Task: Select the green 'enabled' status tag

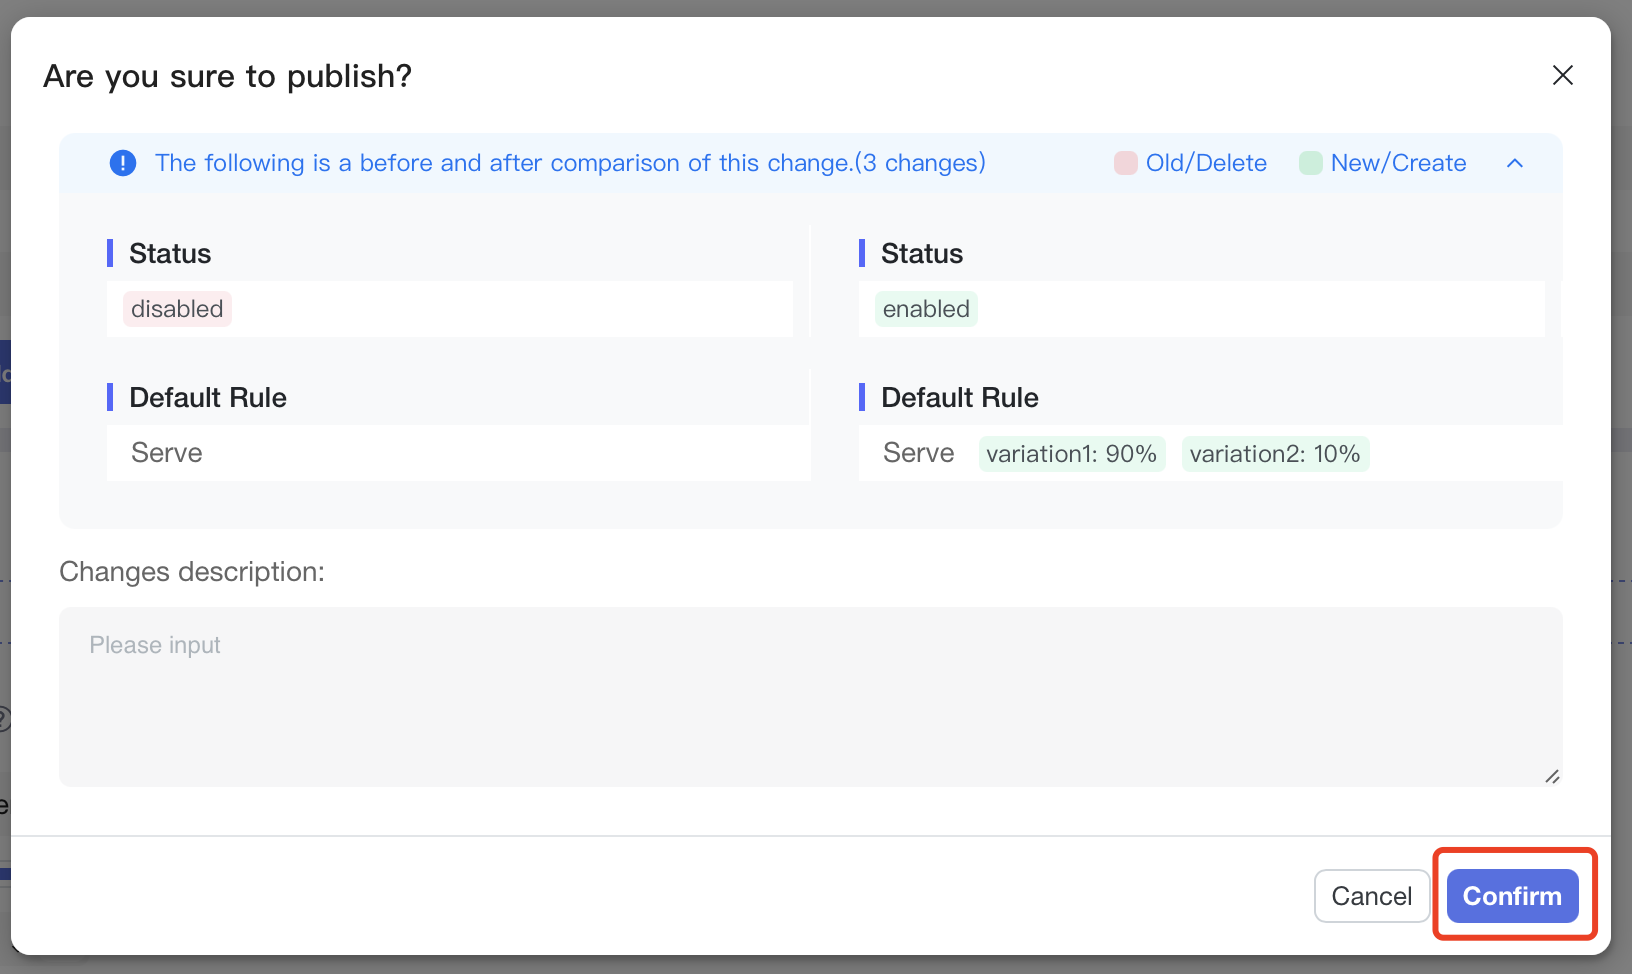Action: [x=926, y=309]
